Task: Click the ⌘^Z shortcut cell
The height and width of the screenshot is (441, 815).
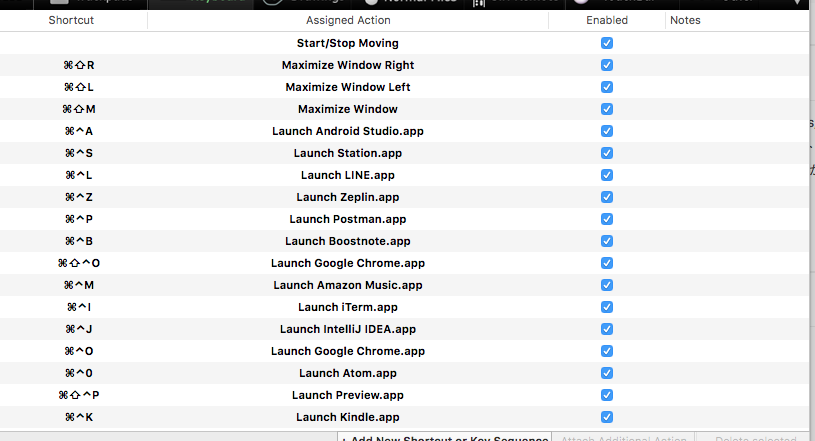Action: [79, 197]
